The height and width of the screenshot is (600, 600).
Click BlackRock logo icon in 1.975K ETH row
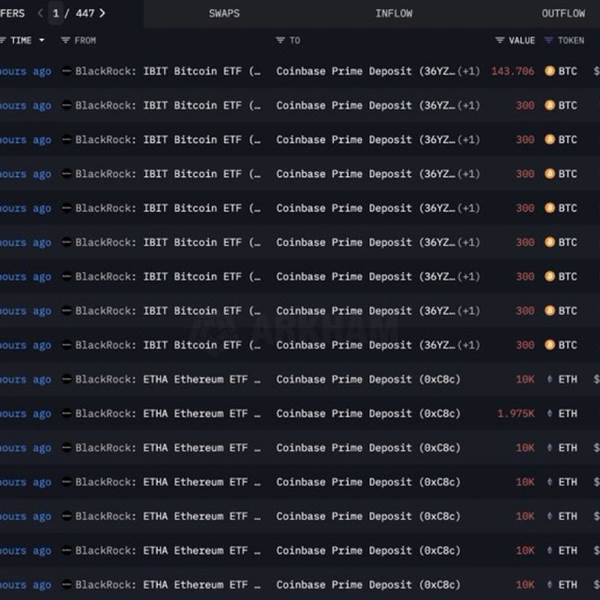[x=67, y=413]
